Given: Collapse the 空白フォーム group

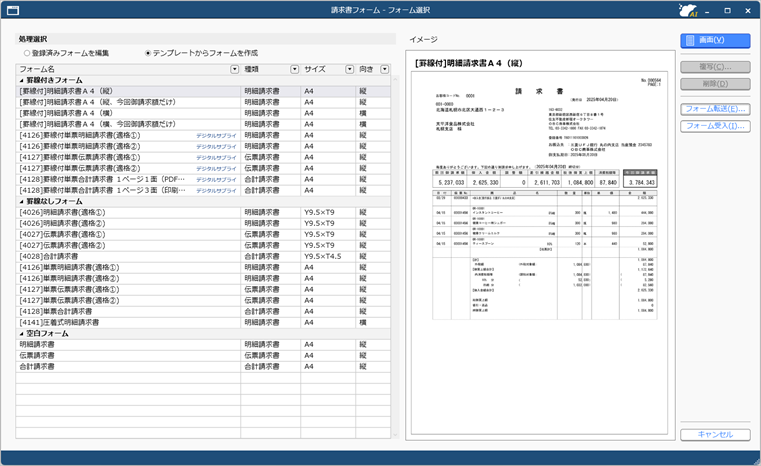Looking at the screenshot, I should 21,333.
